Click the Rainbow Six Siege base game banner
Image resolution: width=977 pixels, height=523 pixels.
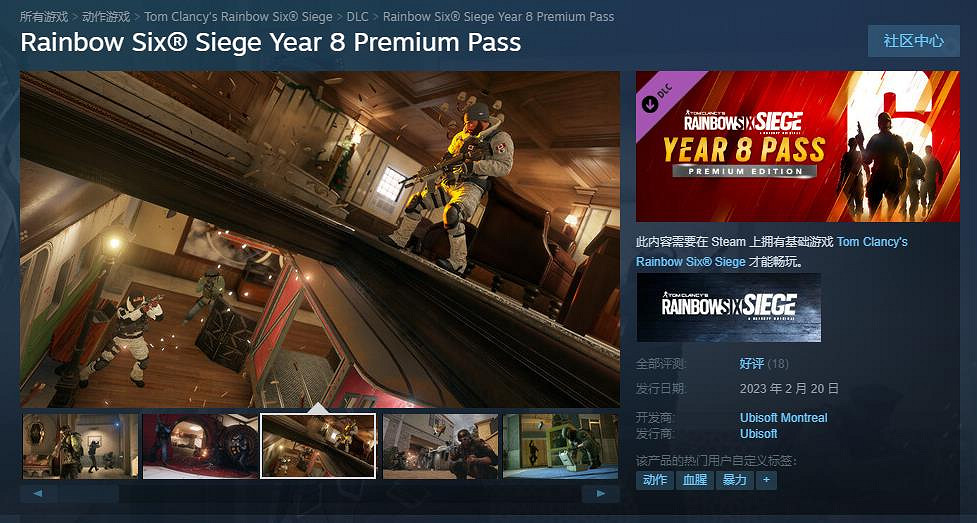pyautogui.click(x=728, y=307)
